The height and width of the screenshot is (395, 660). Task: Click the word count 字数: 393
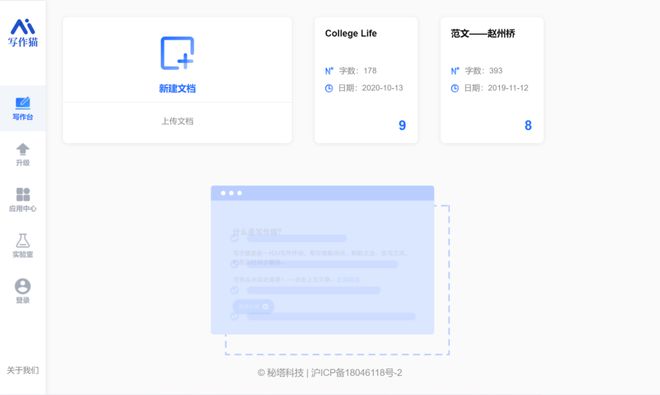click(484, 71)
